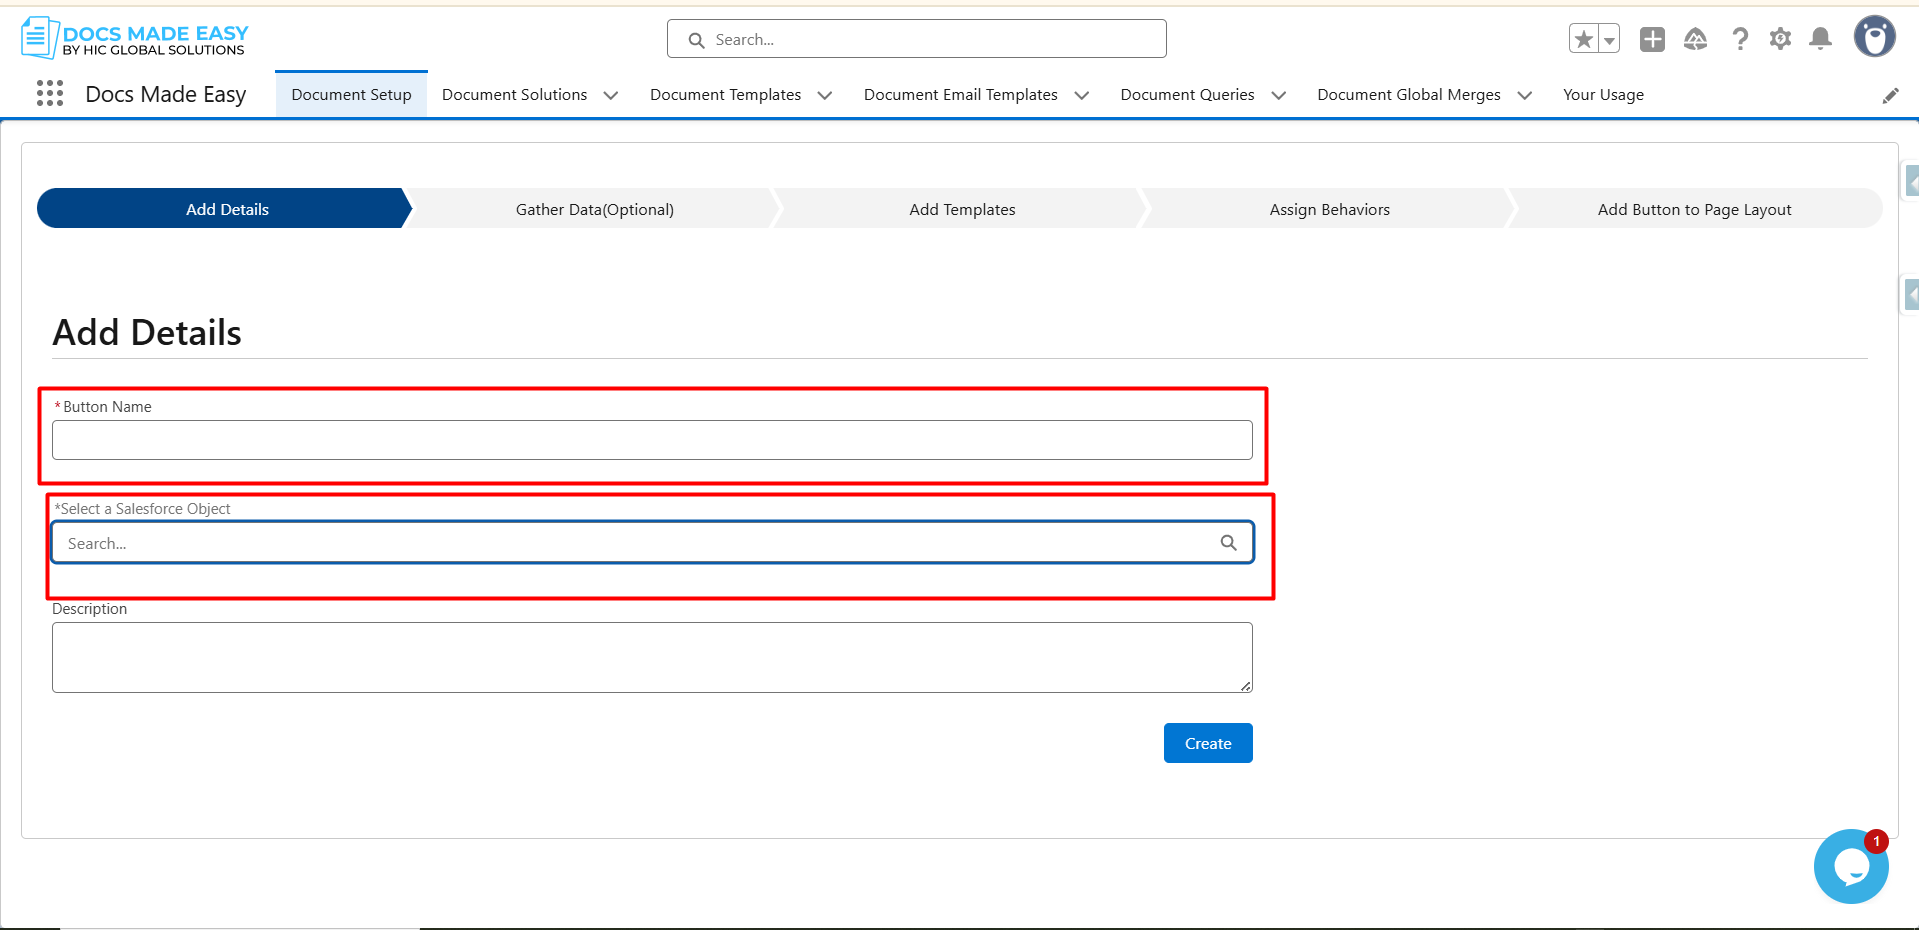Expand the Document Solutions dropdown chevron
1919x930 pixels.
coord(611,95)
